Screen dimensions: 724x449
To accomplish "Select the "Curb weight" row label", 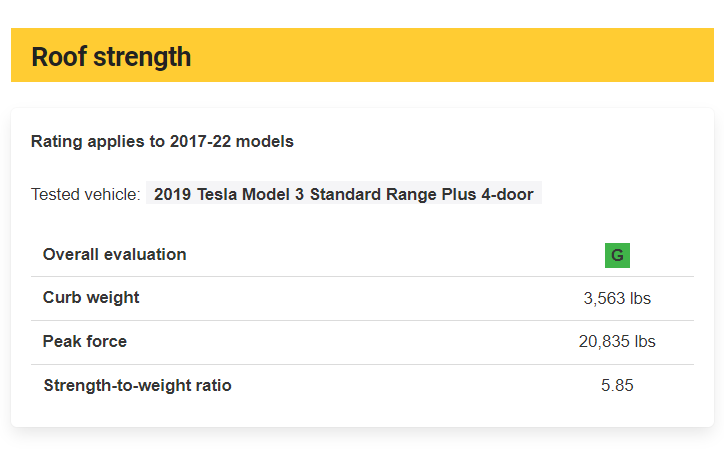I will [91, 297].
